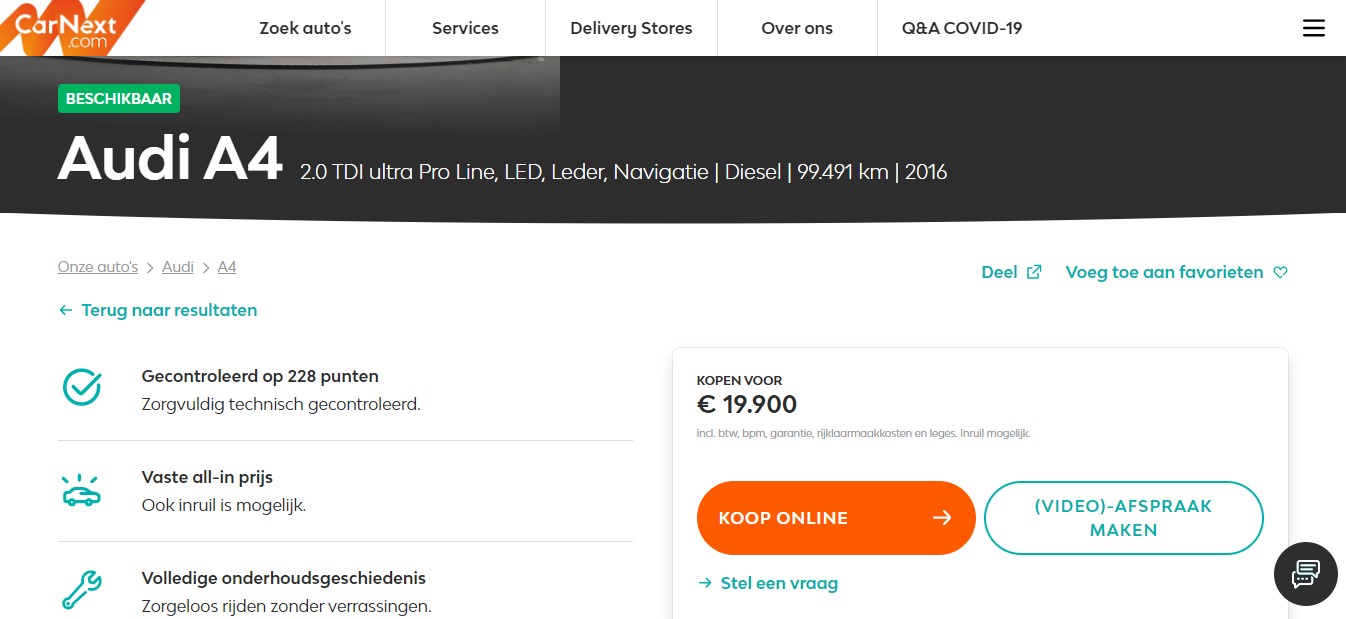Click the green Beschikbaar status badge
Screen dimensions: 1346x619
click(x=119, y=99)
